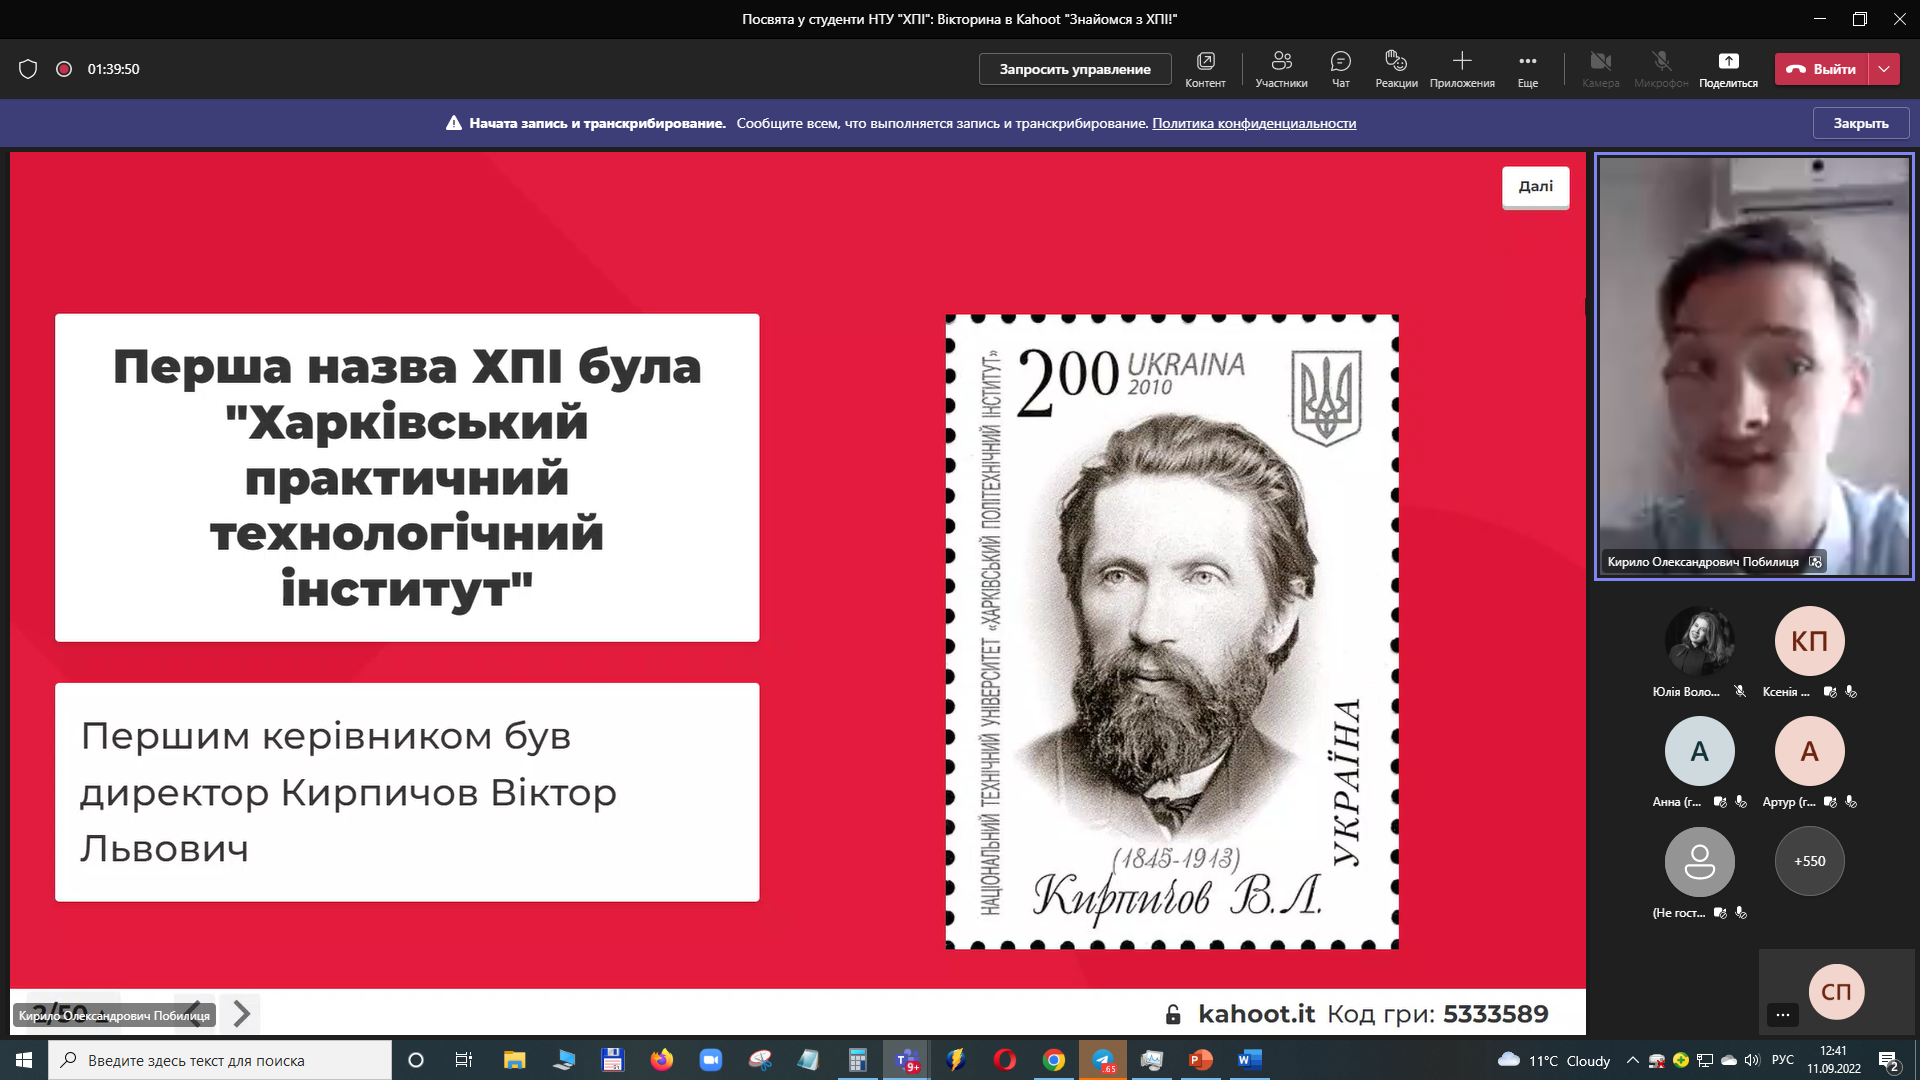Leave the meeting with Выйти button
Image resolution: width=1920 pixels, height=1080 pixels.
click(x=1821, y=69)
